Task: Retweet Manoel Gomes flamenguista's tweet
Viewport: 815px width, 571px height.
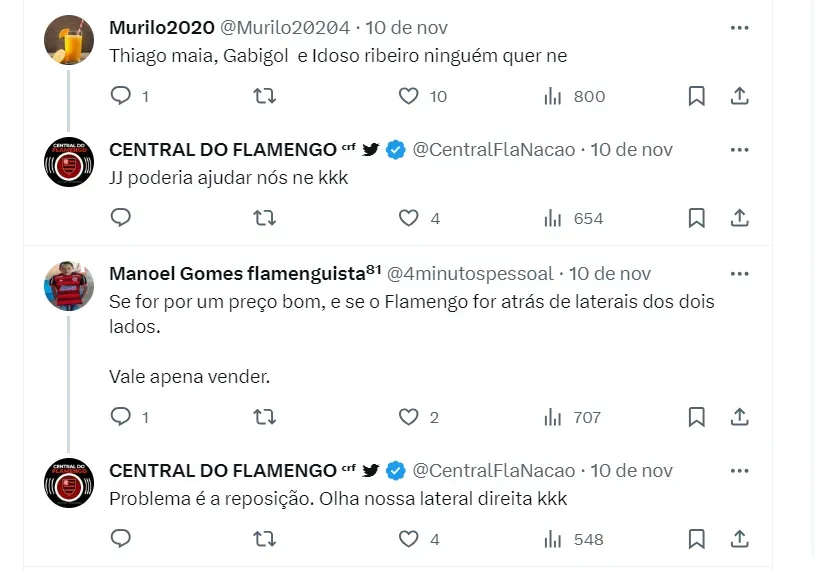Action: click(x=264, y=416)
